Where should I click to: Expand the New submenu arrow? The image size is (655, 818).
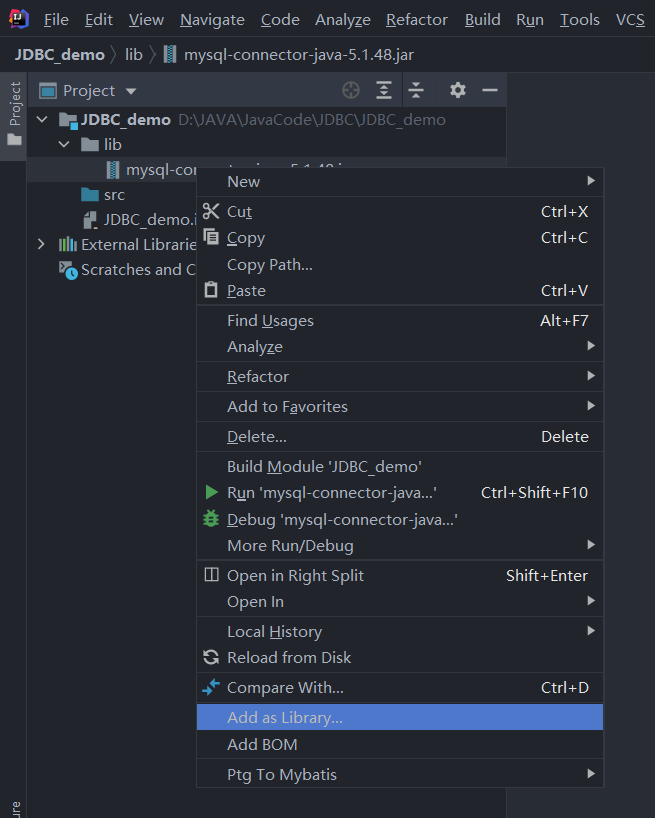click(591, 181)
